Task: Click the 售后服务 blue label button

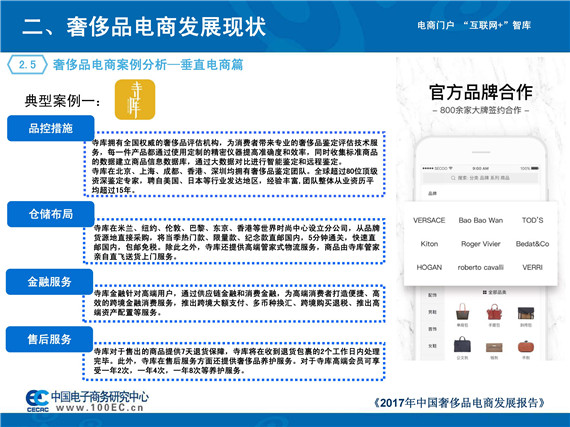Action: pyautogui.click(x=49, y=339)
